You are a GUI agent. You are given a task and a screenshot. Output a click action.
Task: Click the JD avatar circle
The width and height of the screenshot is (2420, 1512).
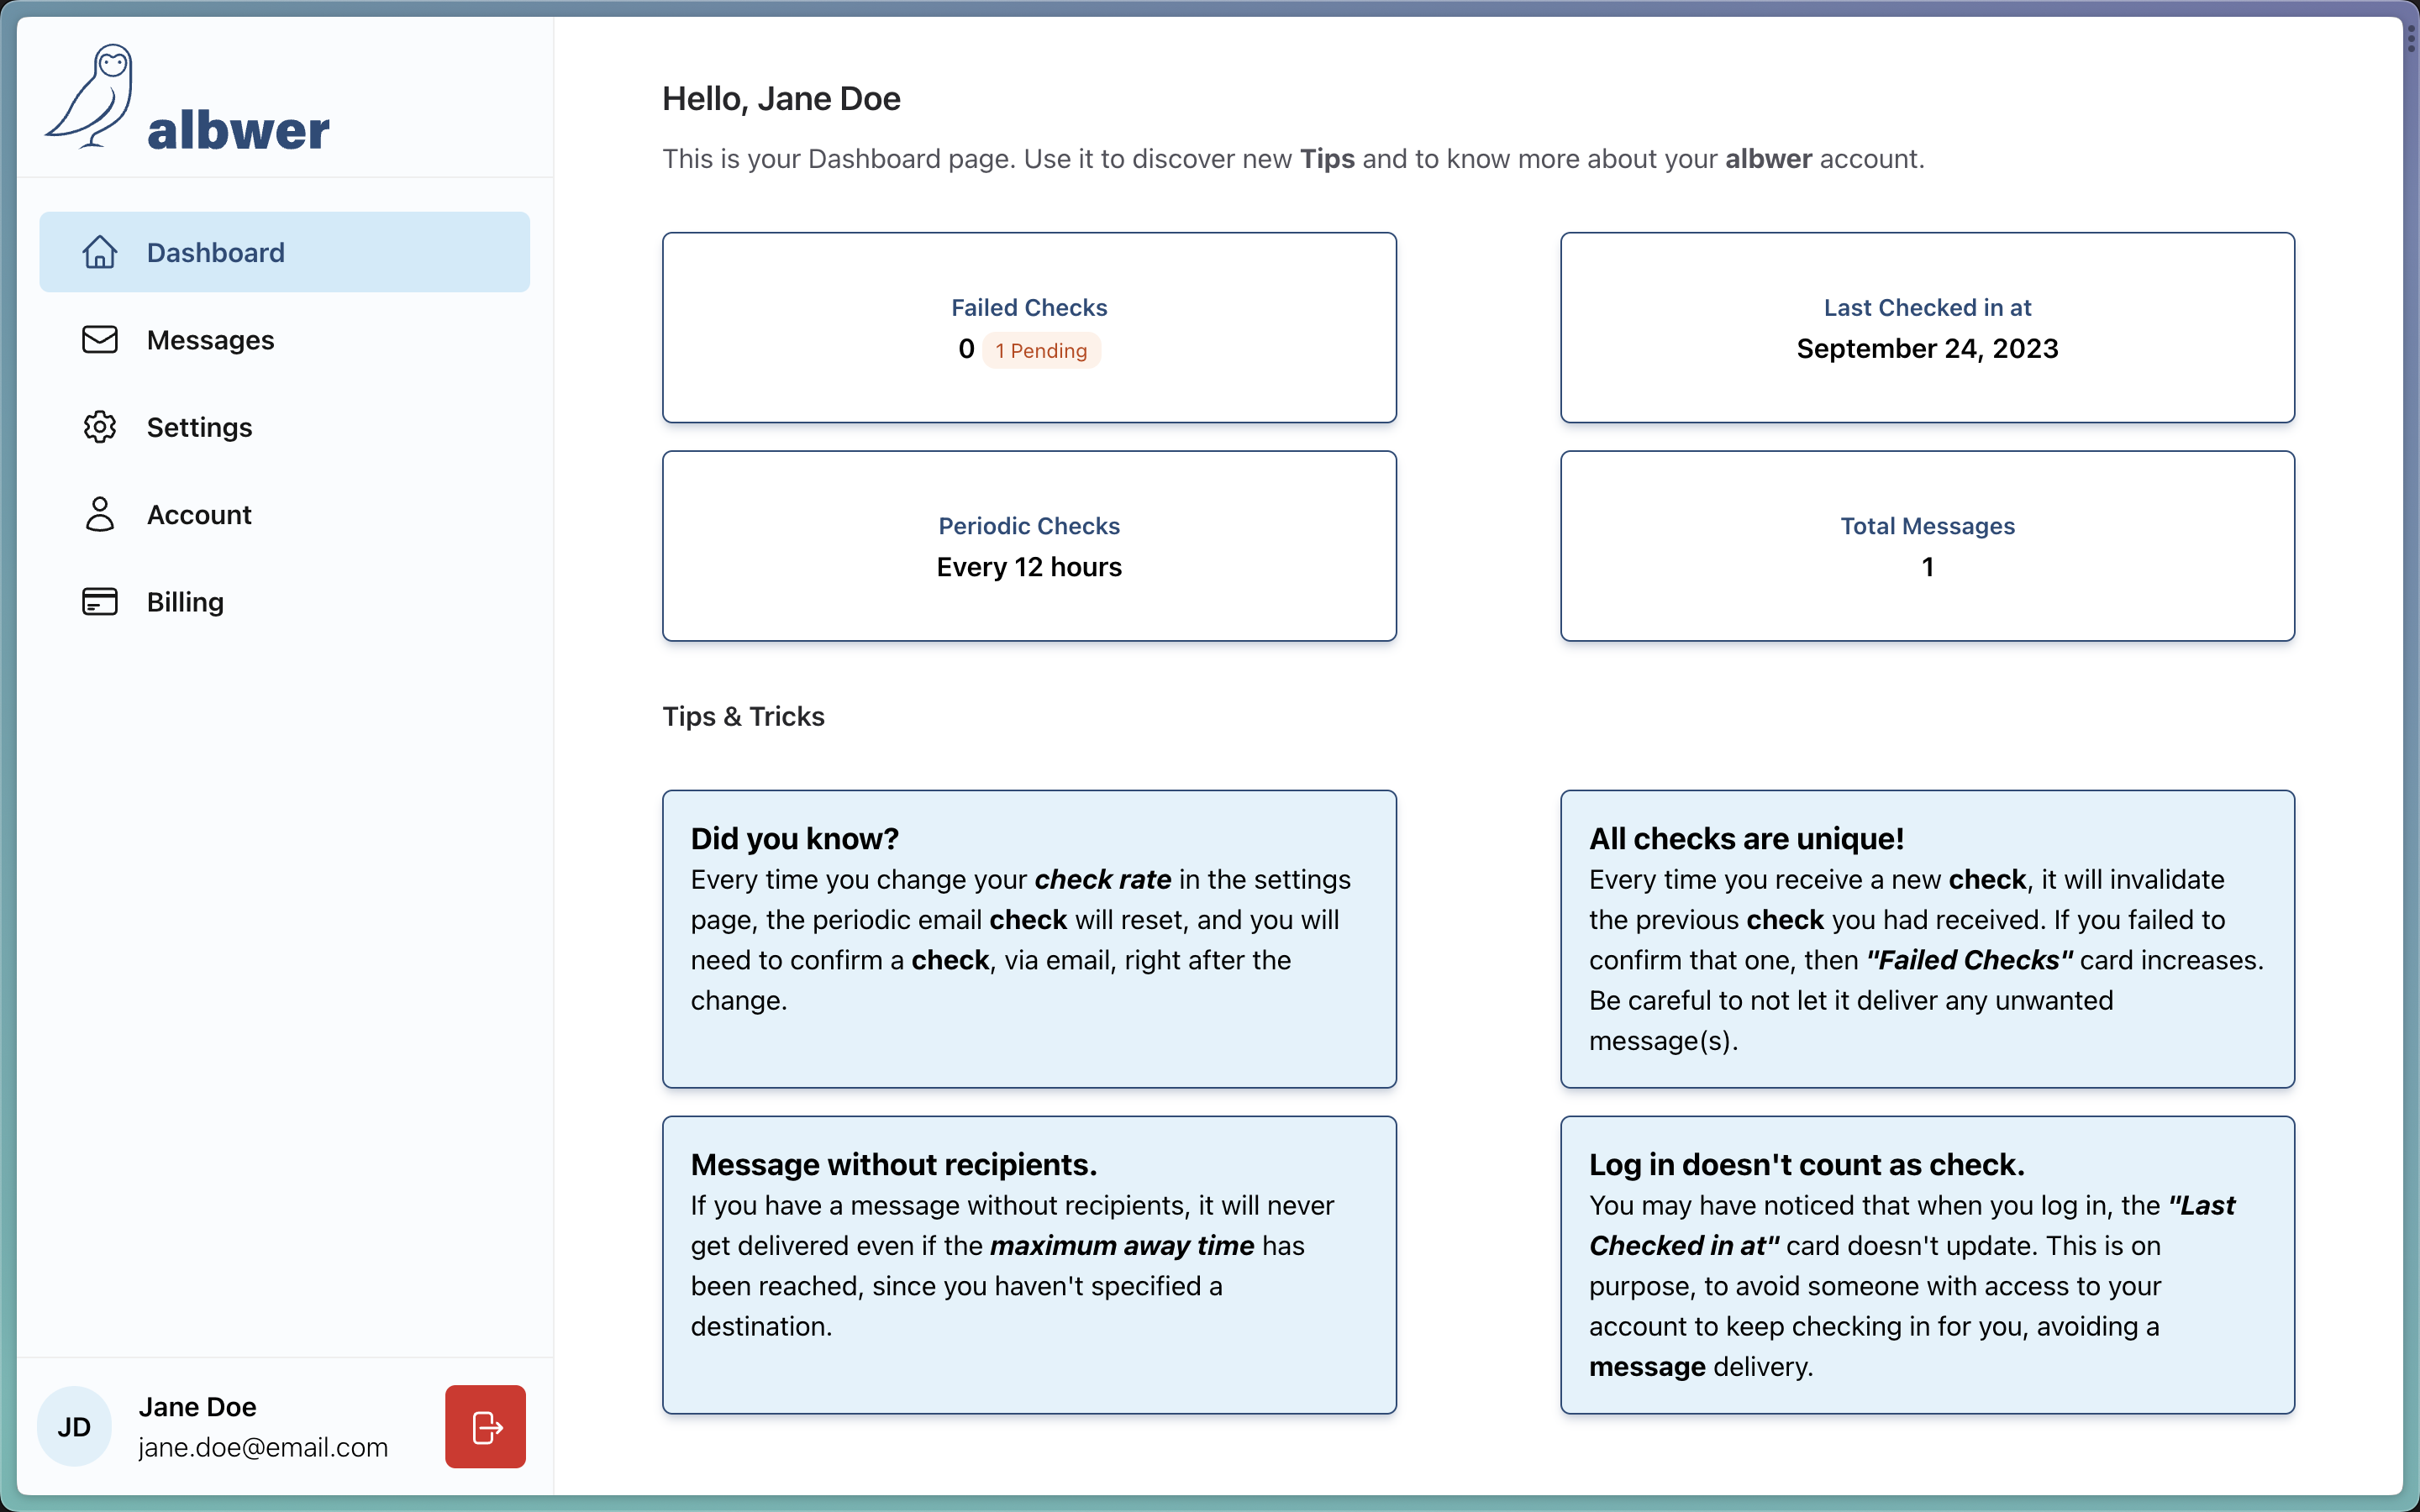point(74,1426)
